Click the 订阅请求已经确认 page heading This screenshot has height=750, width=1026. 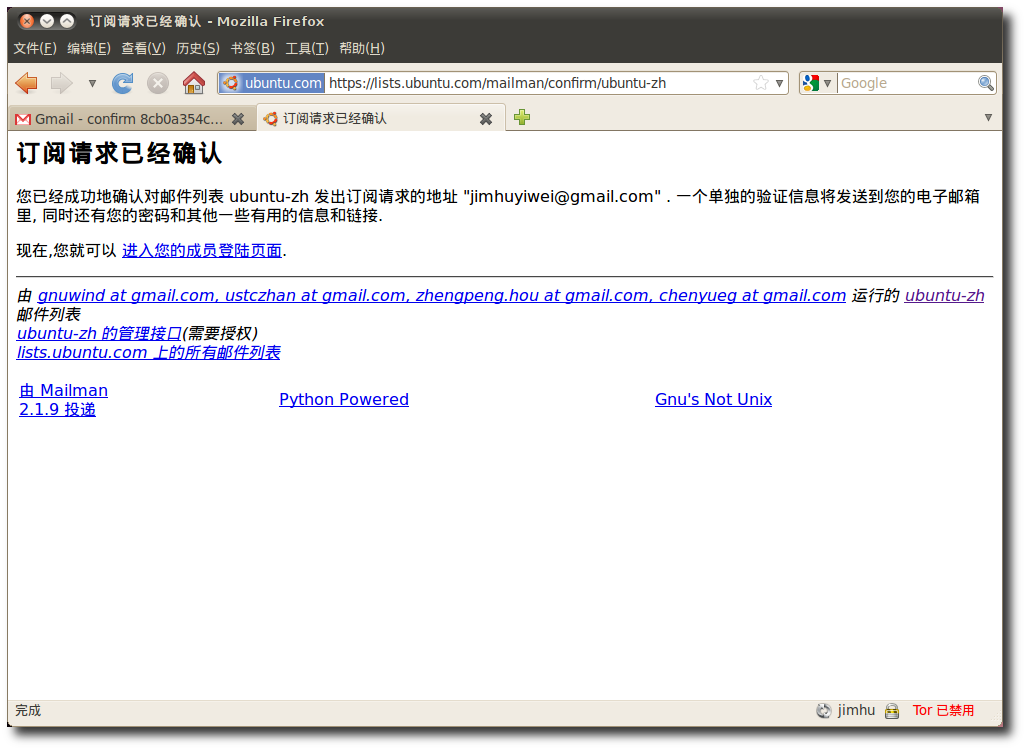click(120, 154)
